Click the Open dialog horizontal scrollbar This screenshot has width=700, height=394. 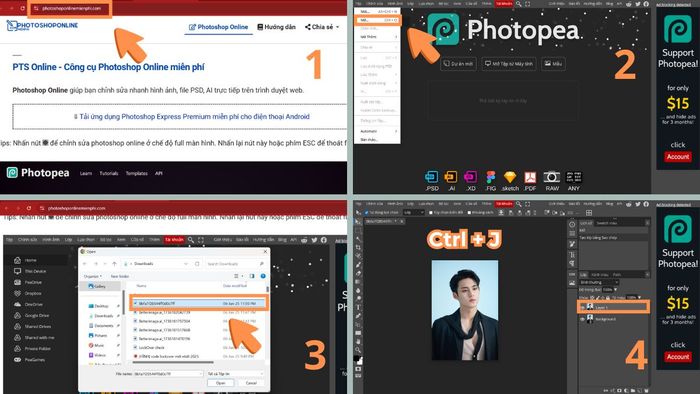click(x=173, y=362)
